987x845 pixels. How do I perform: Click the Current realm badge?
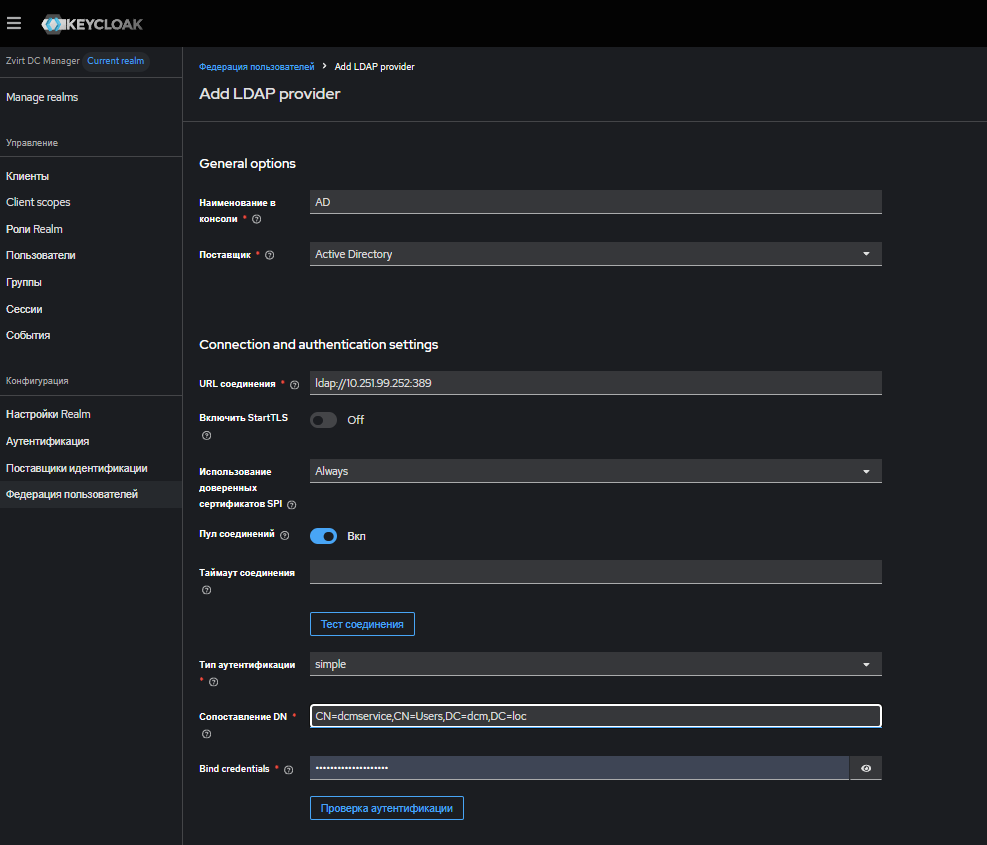pyautogui.click(x=116, y=61)
